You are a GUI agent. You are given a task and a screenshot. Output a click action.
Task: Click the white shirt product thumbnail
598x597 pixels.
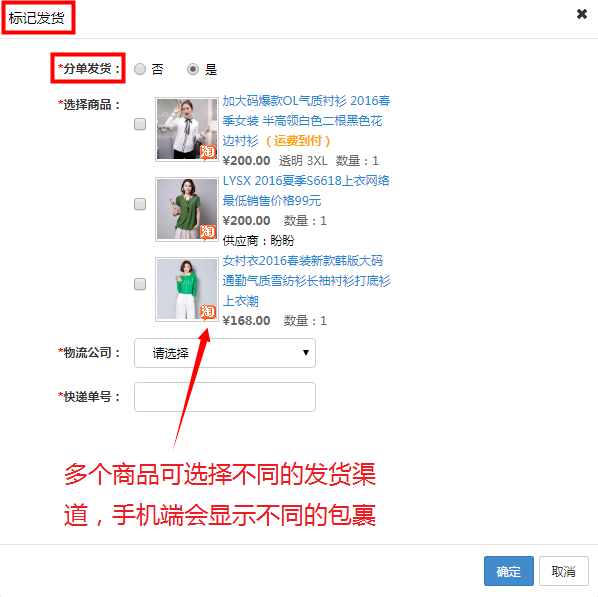click(187, 129)
